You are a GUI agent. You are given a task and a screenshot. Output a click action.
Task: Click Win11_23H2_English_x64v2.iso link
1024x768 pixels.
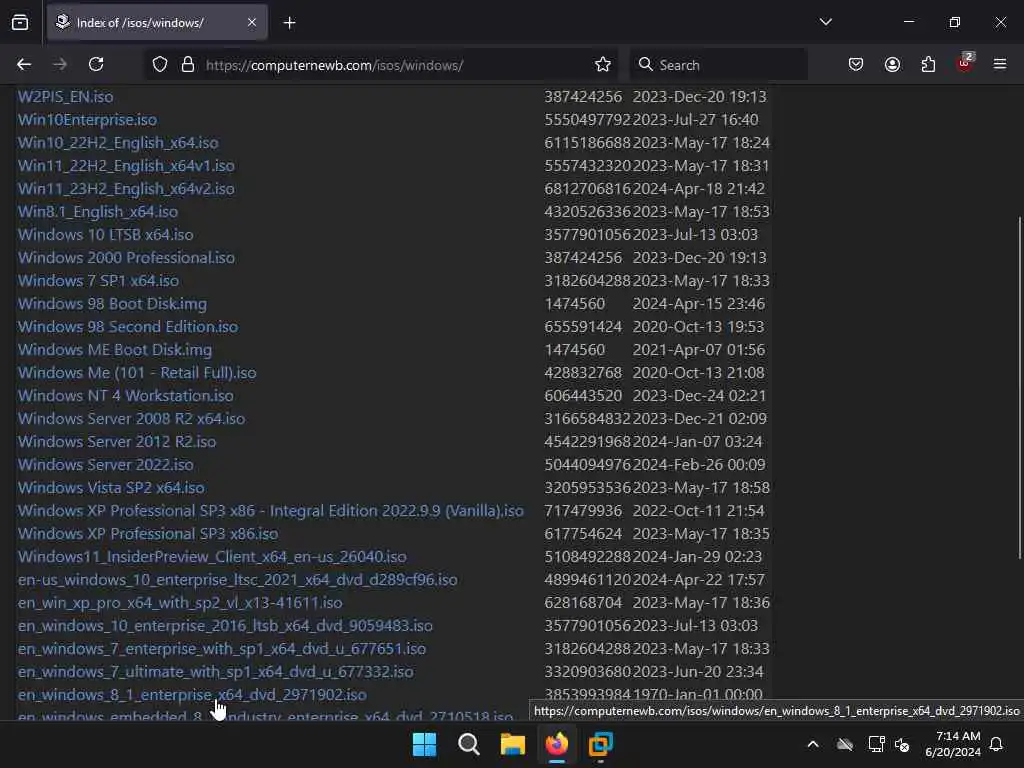(x=126, y=189)
